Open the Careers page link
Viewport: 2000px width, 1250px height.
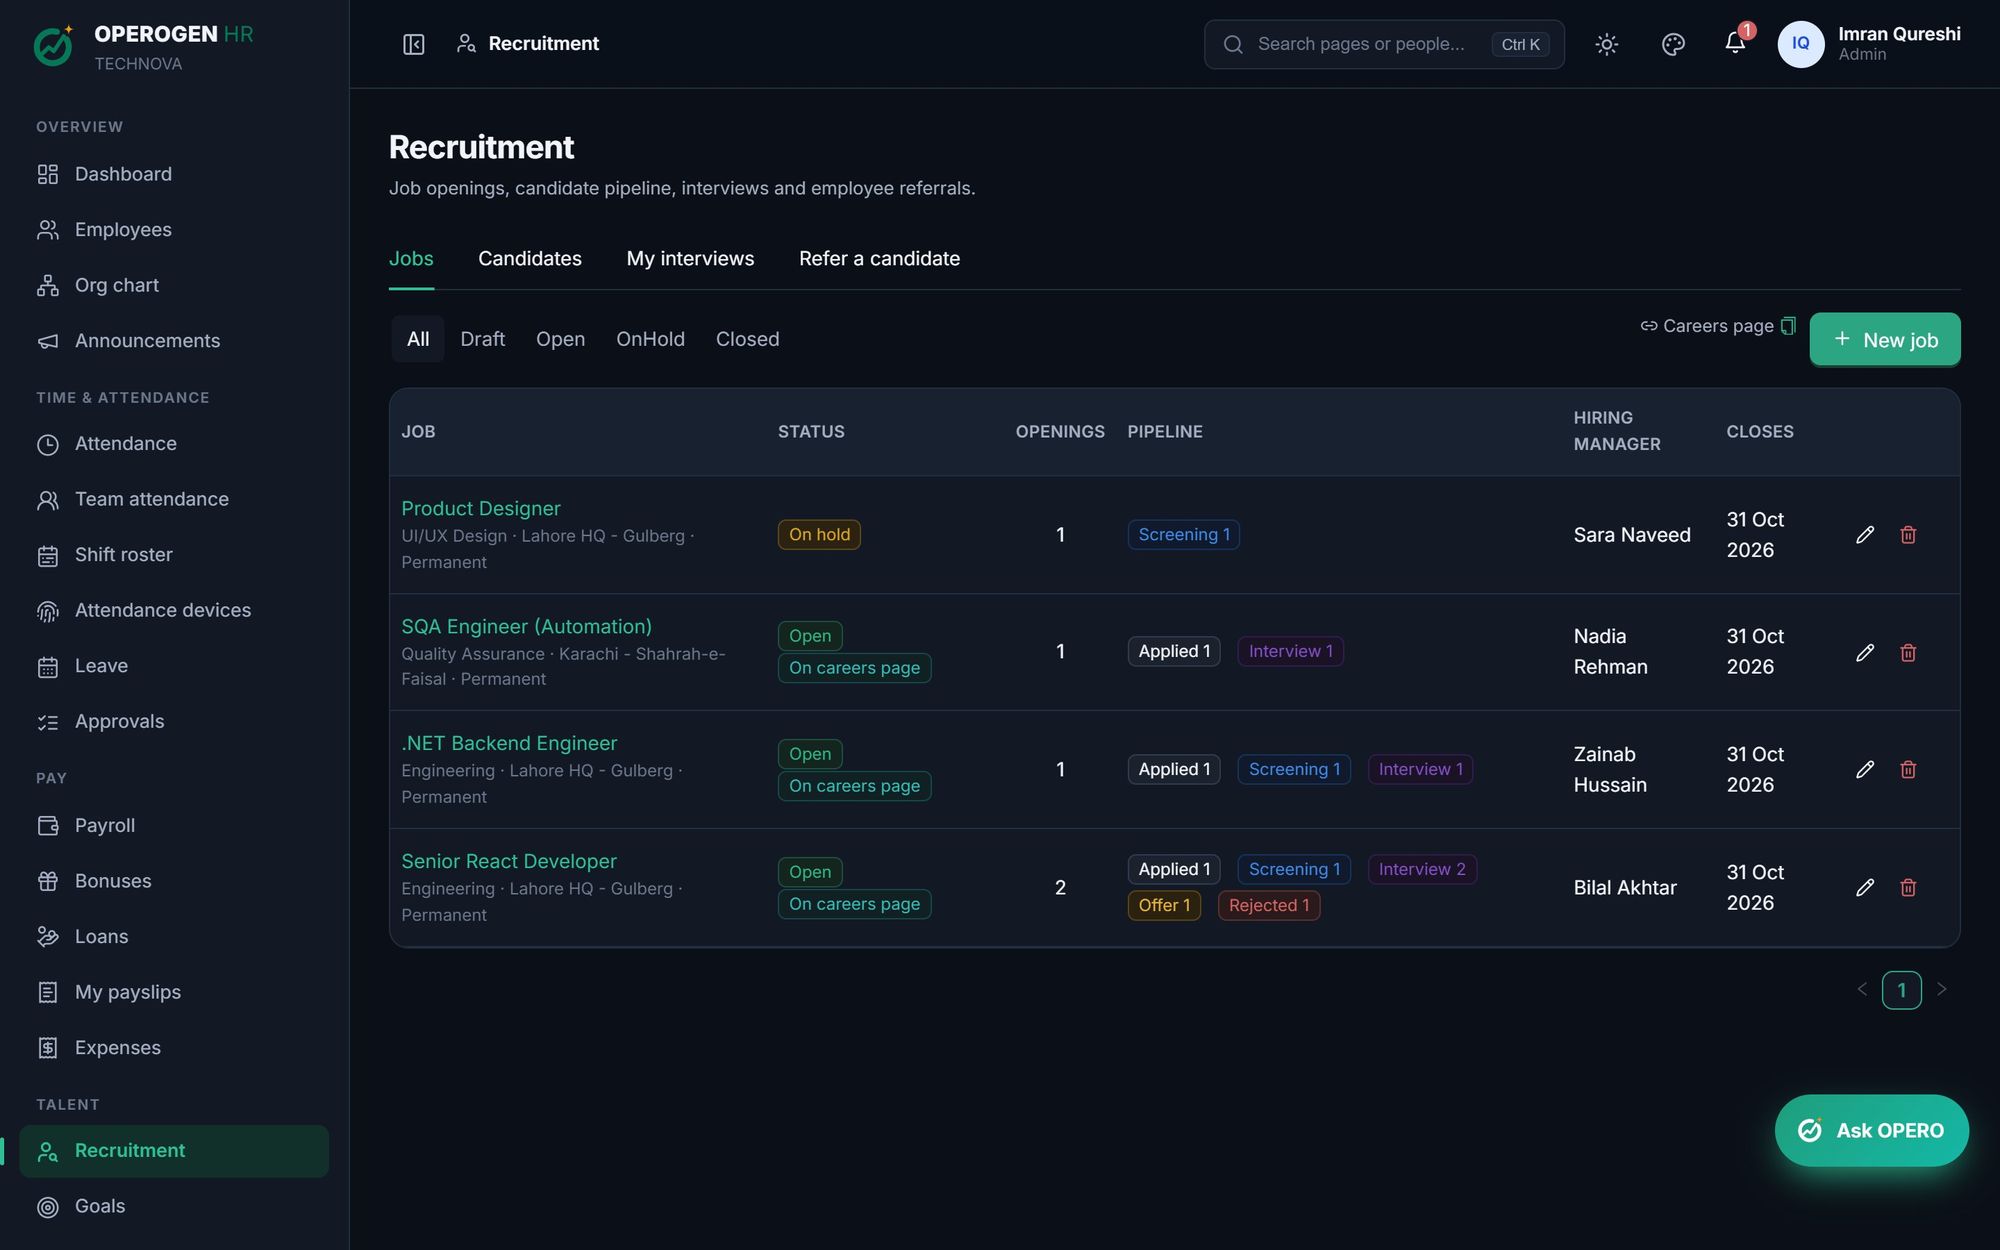coord(1707,326)
